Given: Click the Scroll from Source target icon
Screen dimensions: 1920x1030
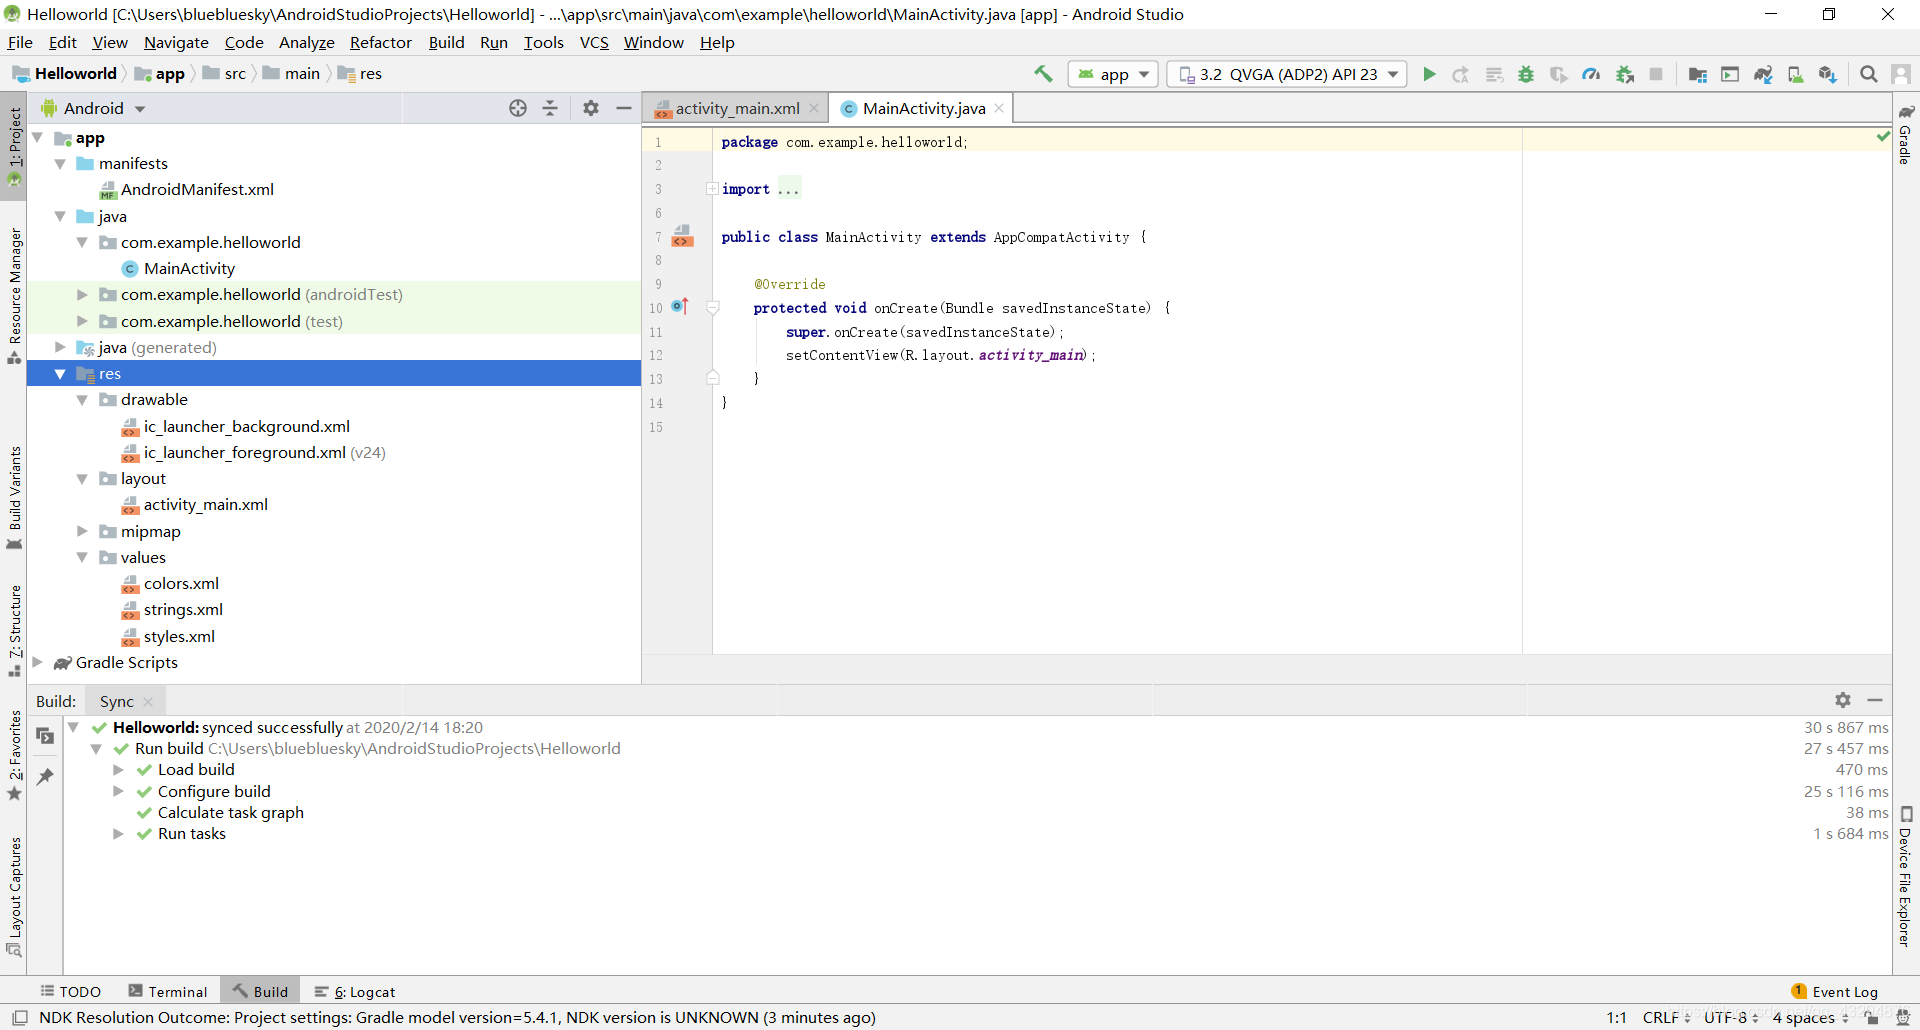Looking at the screenshot, I should coord(518,108).
